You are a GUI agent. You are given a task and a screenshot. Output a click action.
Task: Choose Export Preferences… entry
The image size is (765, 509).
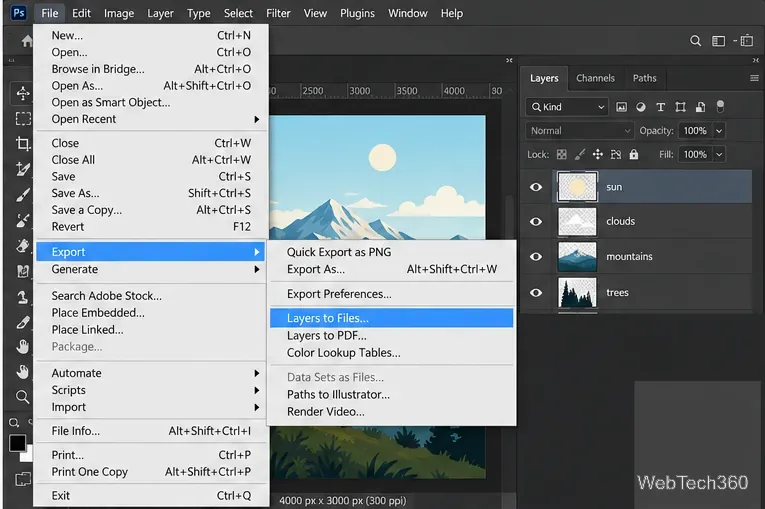pyautogui.click(x=391, y=294)
